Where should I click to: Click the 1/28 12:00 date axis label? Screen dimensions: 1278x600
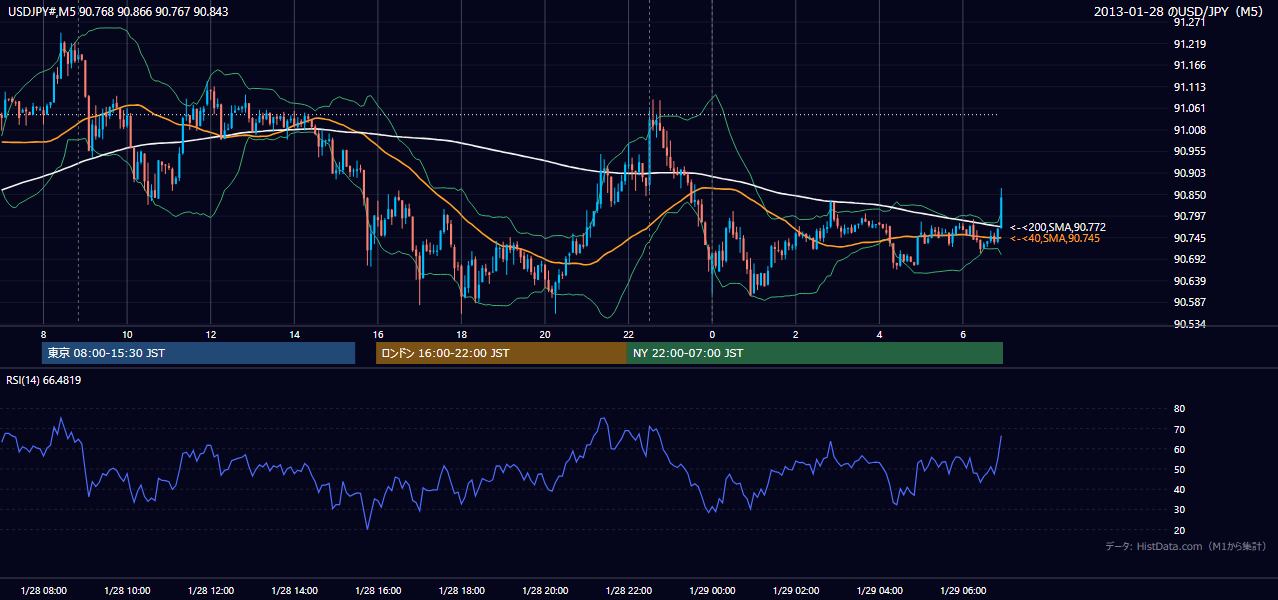pos(211,590)
